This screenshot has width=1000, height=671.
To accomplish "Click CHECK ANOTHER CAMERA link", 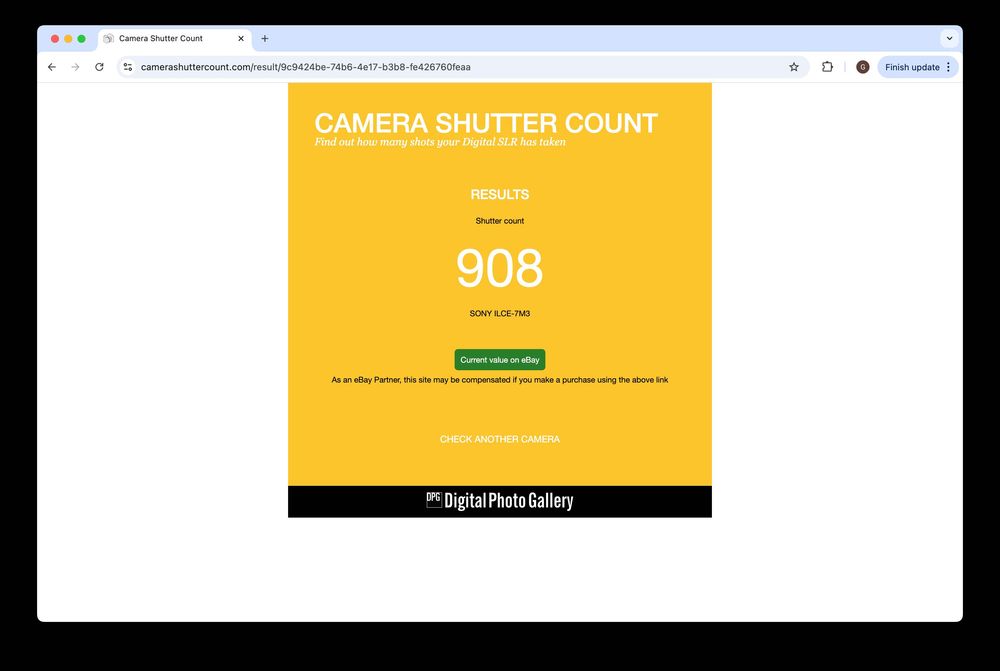I will (499, 439).
